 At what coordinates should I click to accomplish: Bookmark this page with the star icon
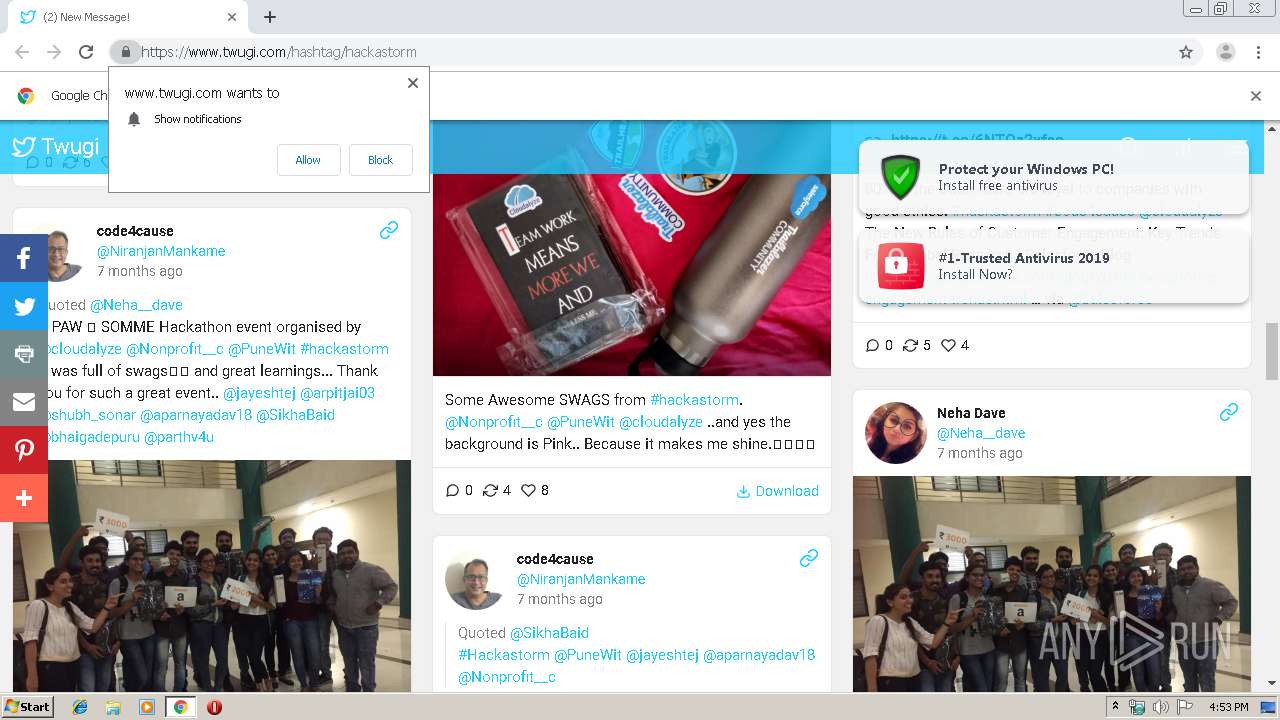click(x=1186, y=52)
